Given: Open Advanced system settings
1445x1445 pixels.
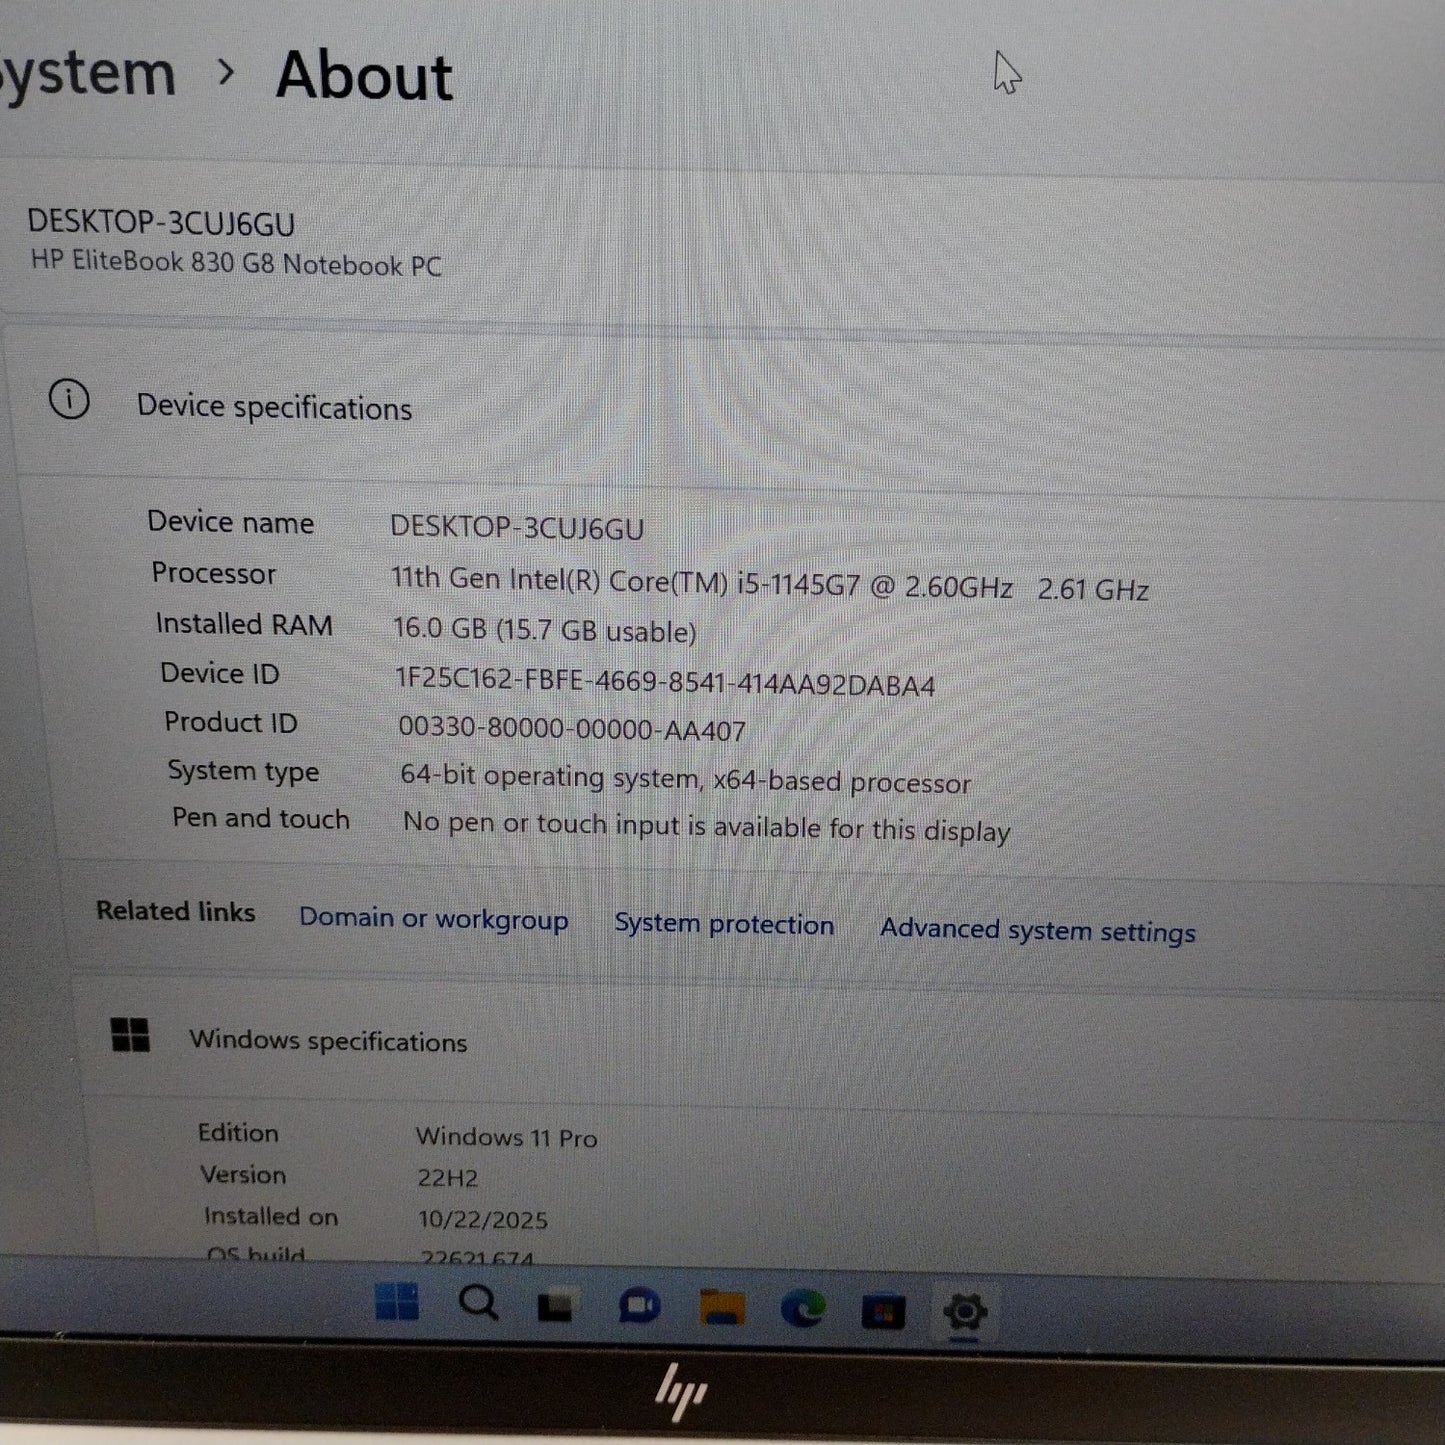Looking at the screenshot, I should pyautogui.click(x=1036, y=929).
